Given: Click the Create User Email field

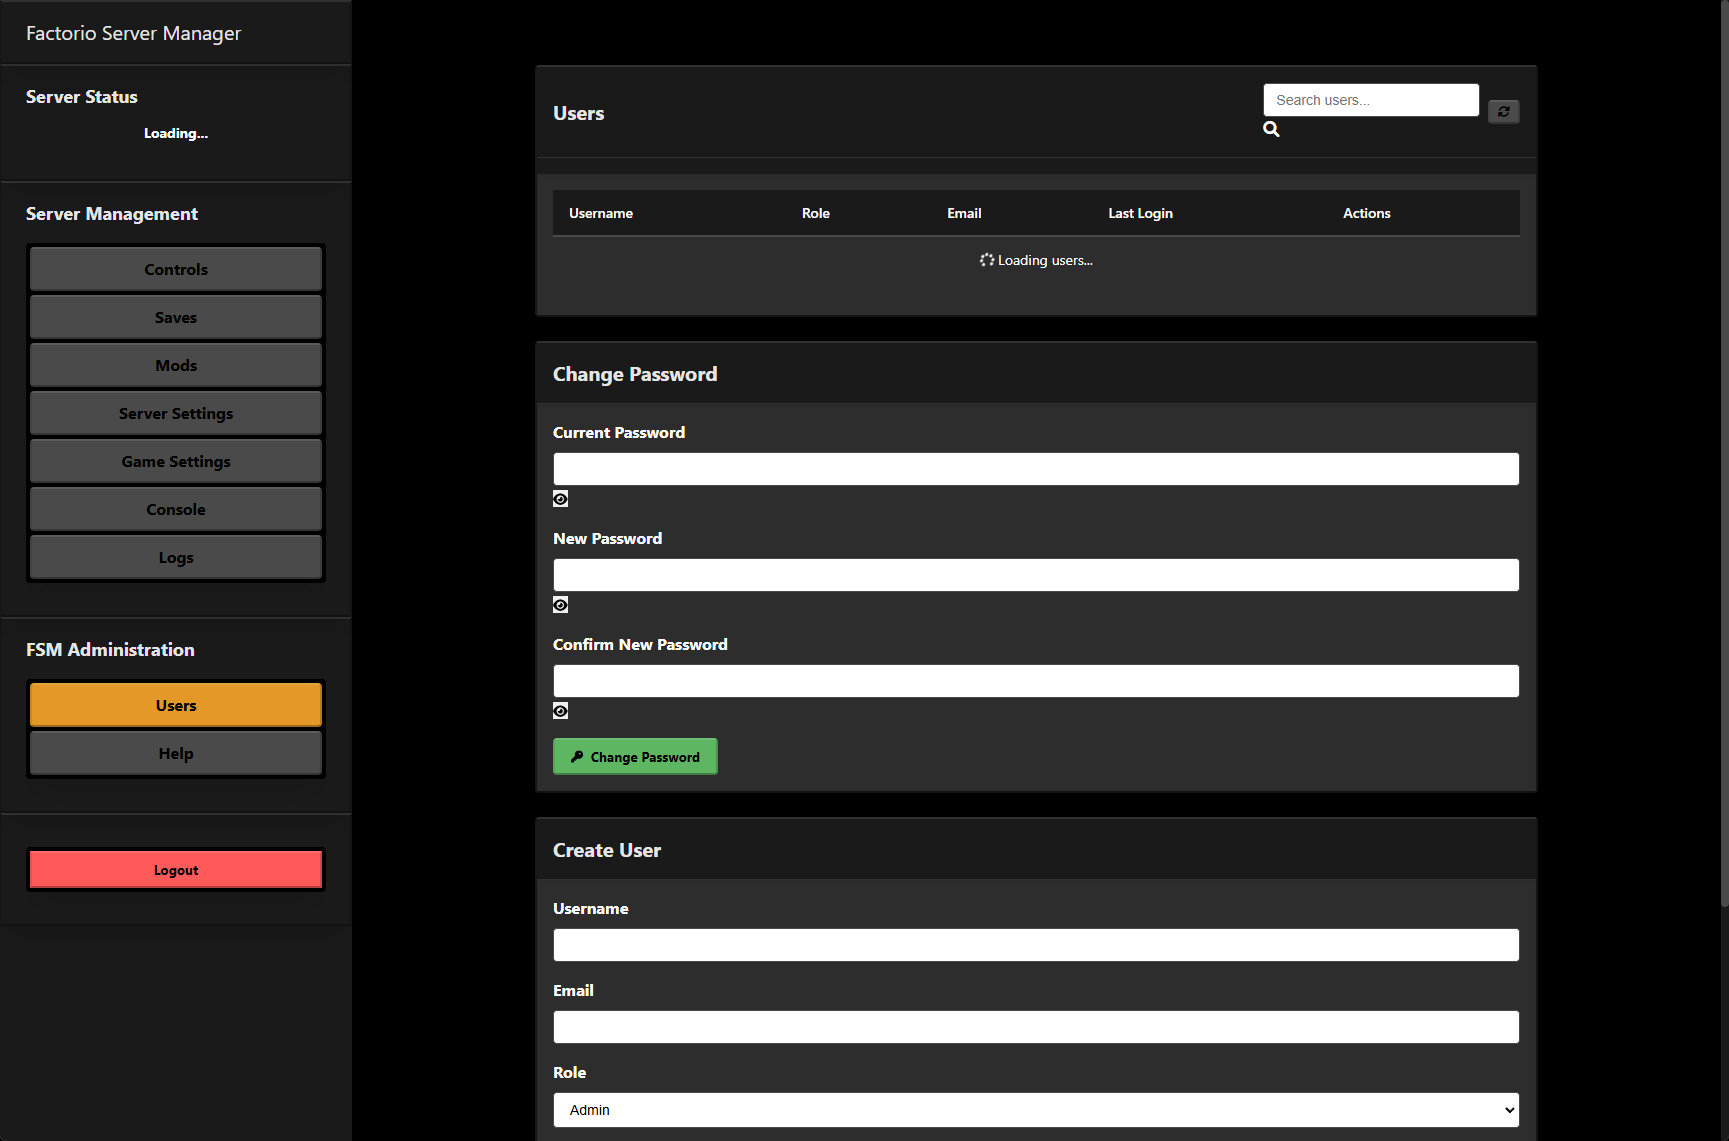Looking at the screenshot, I should 1036,1027.
